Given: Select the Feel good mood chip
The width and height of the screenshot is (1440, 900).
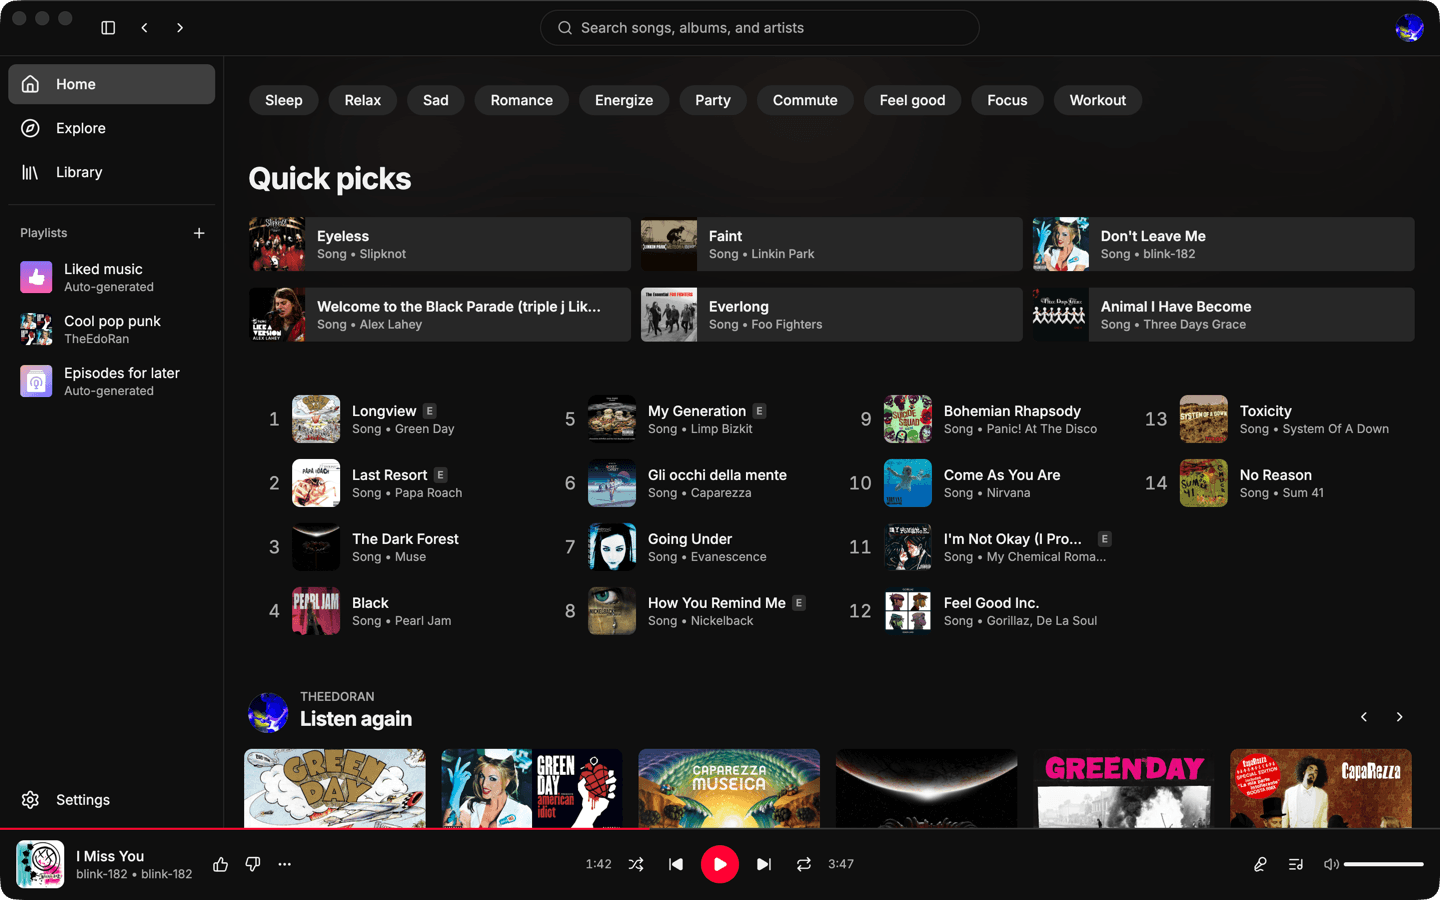Looking at the screenshot, I should 912,100.
